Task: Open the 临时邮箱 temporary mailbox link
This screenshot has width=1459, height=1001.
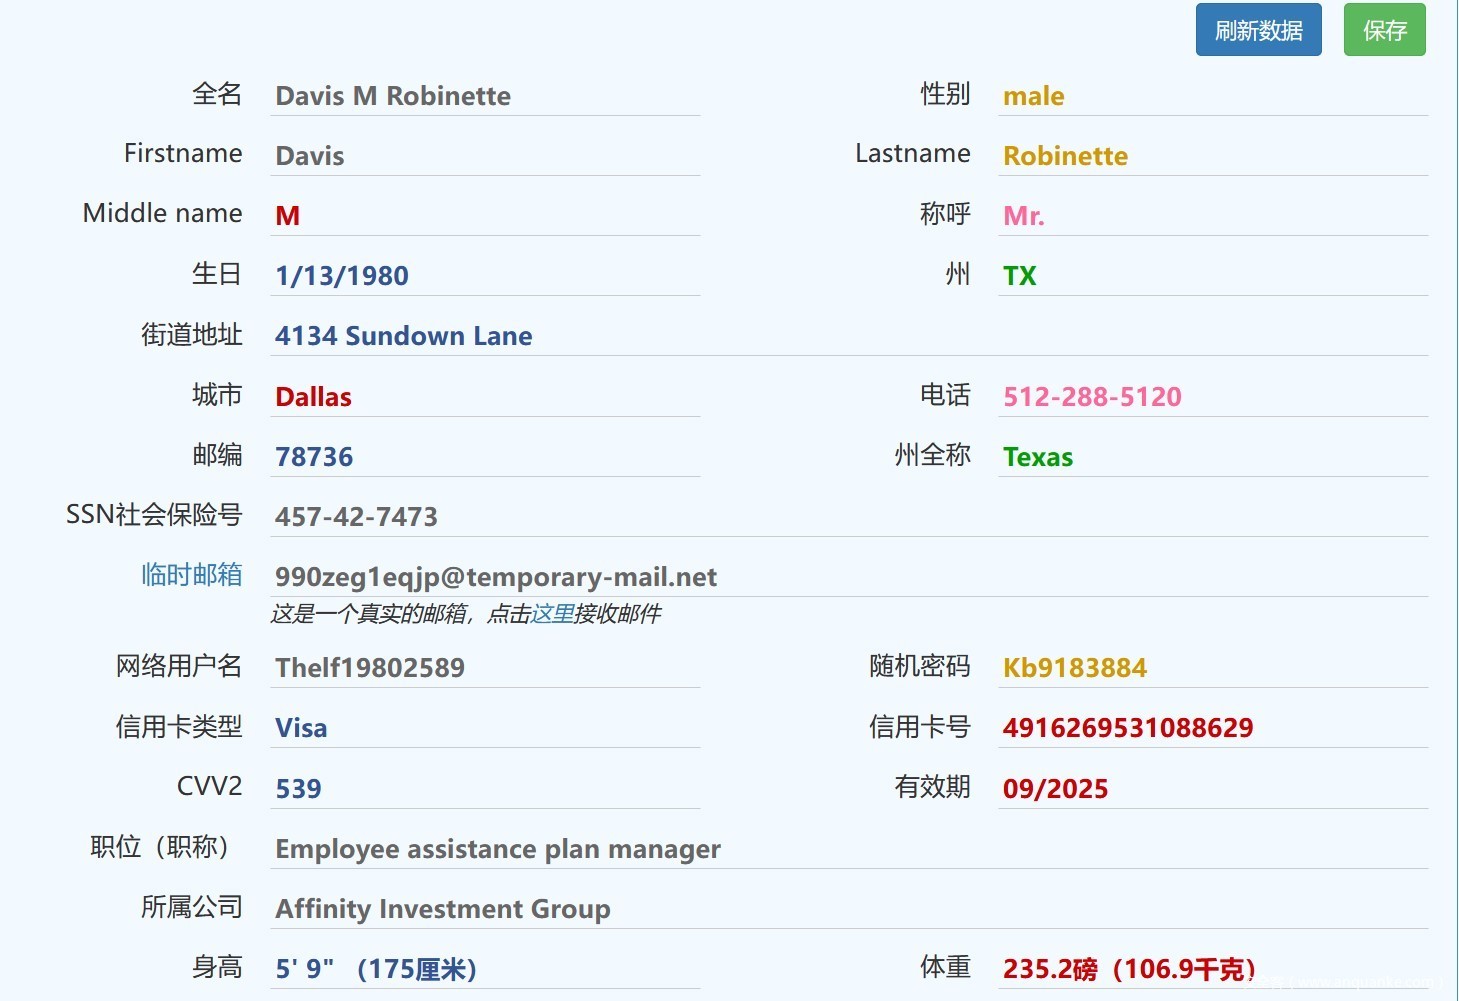Action: [191, 575]
